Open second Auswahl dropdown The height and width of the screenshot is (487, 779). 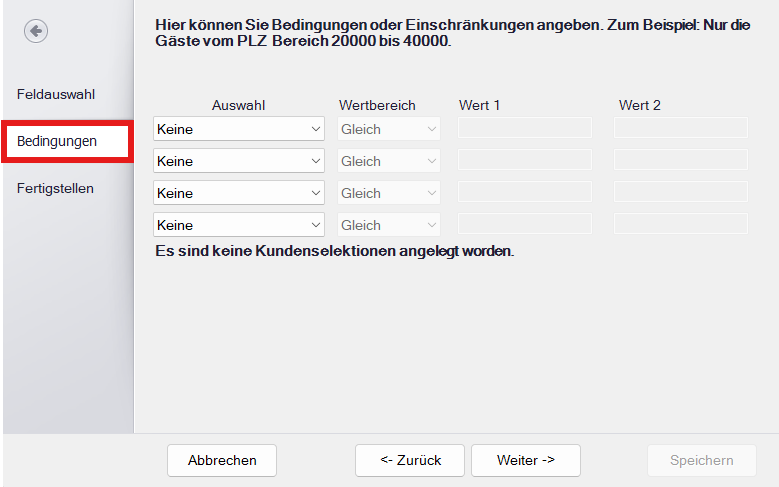239,161
